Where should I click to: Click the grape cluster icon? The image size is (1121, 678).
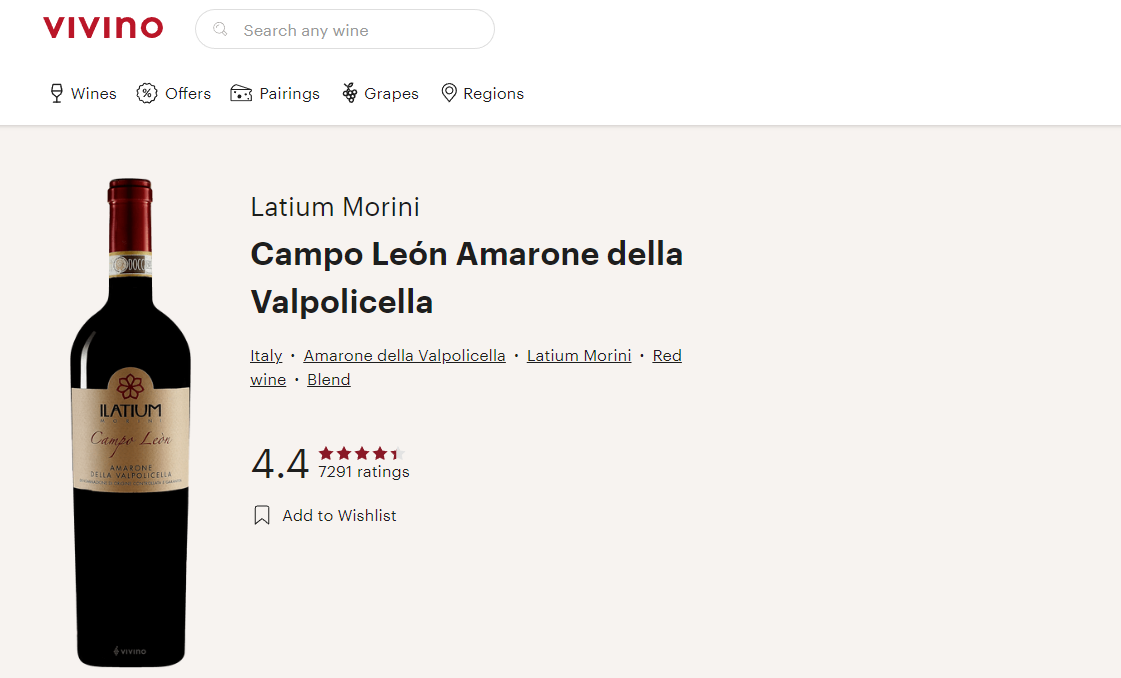(x=350, y=93)
